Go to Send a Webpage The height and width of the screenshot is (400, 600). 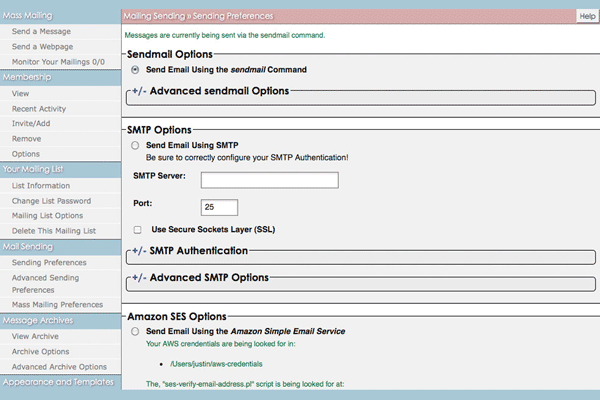pos(43,47)
